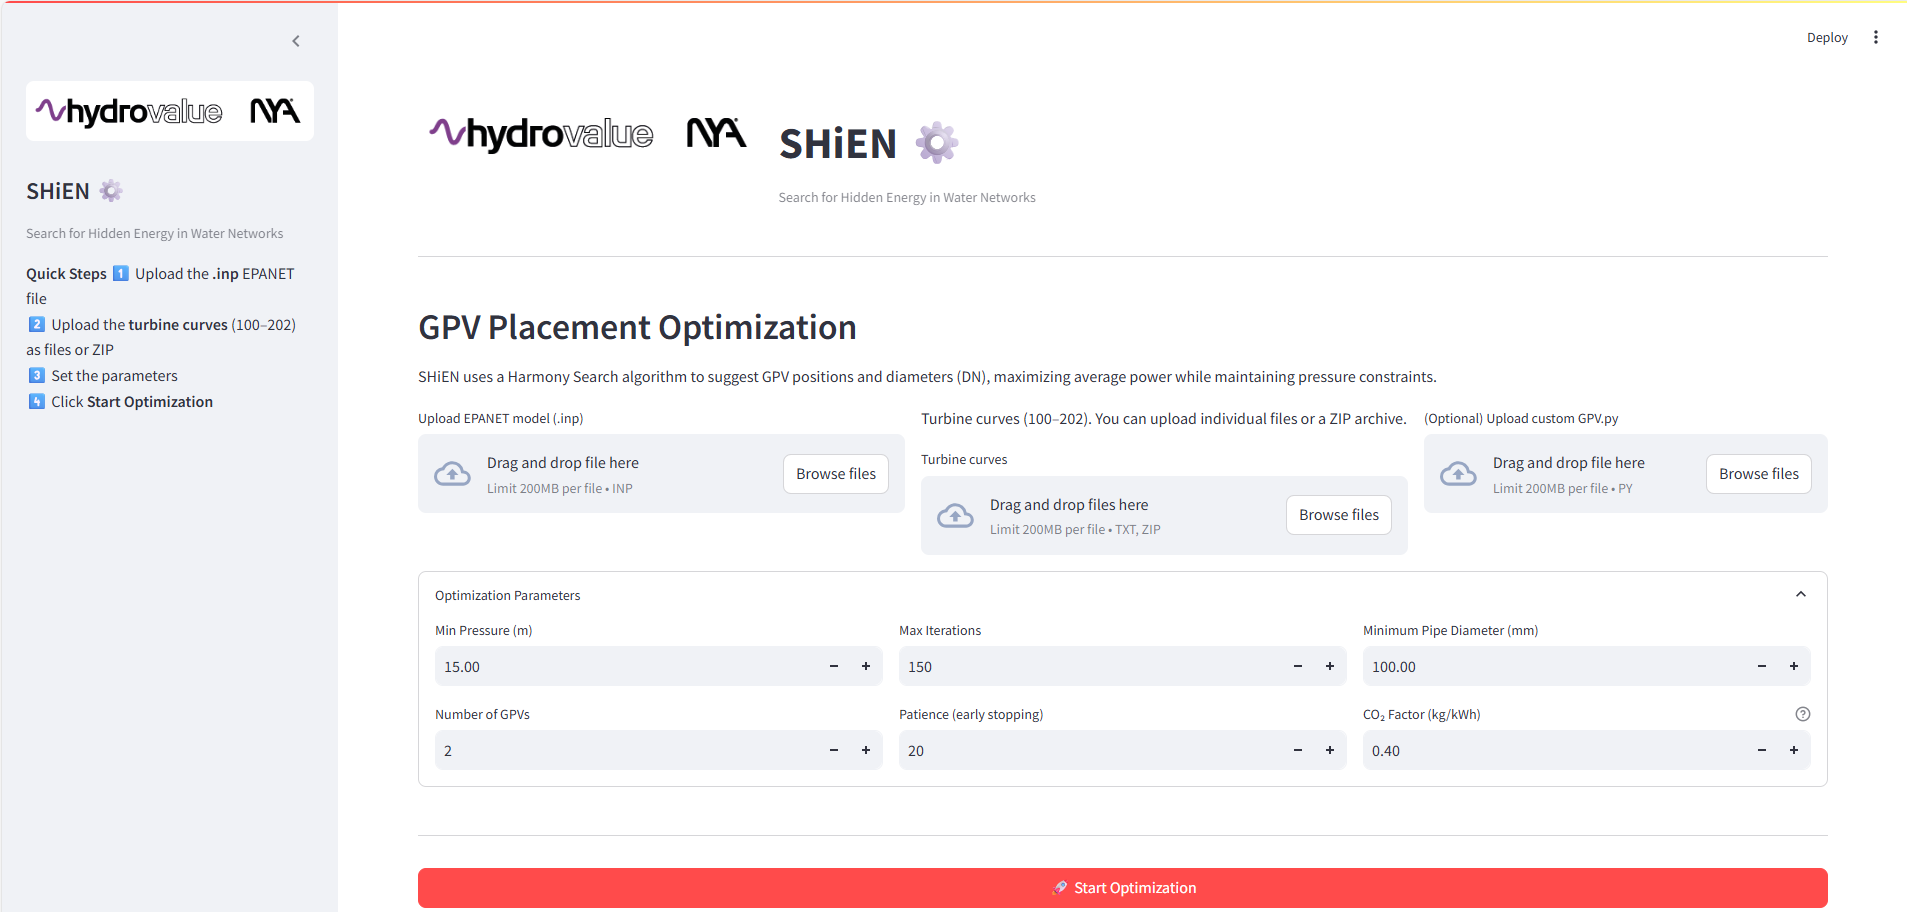Open the CO₂ Factor help tooltip icon
This screenshot has height=912, width=1907.
1803,714
